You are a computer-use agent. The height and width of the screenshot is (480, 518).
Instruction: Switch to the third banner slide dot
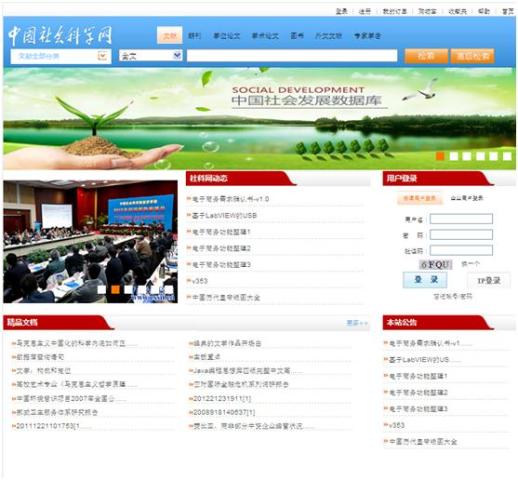pos(467,156)
